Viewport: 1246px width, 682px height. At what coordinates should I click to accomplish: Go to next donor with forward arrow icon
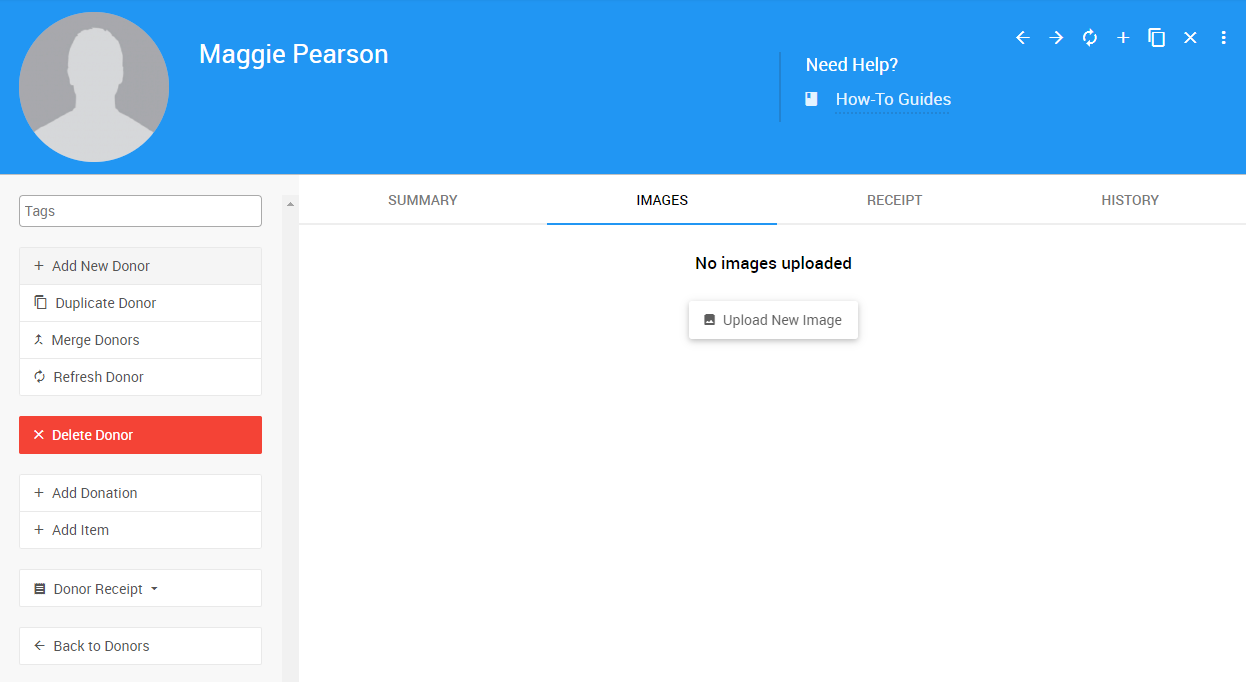pos(1056,38)
